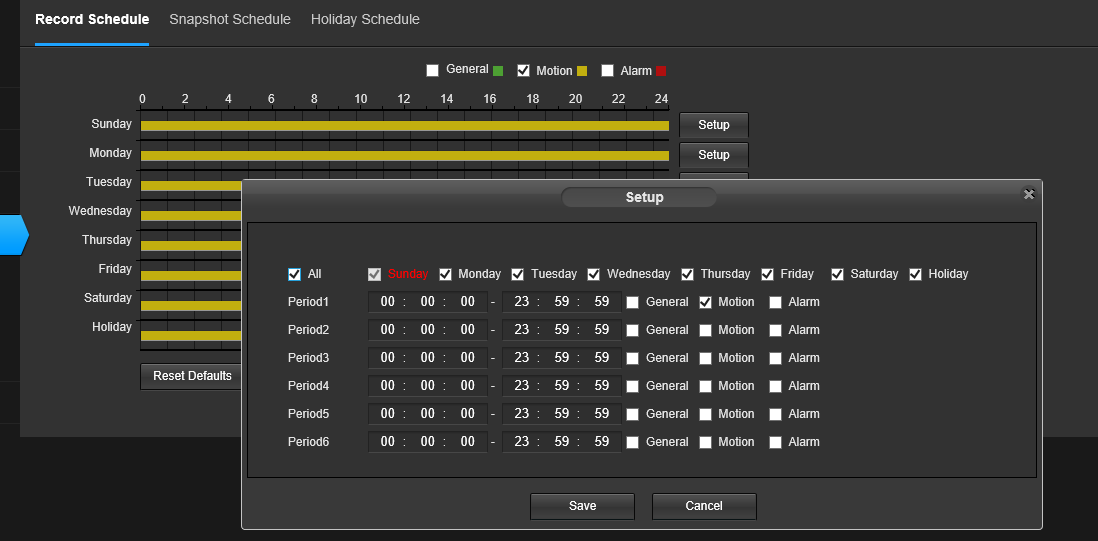Viewport: 1098px width, 541px height.
Task: Click the Holiday timeline bar
Action: pyautogui.click(x=191, y=336)
